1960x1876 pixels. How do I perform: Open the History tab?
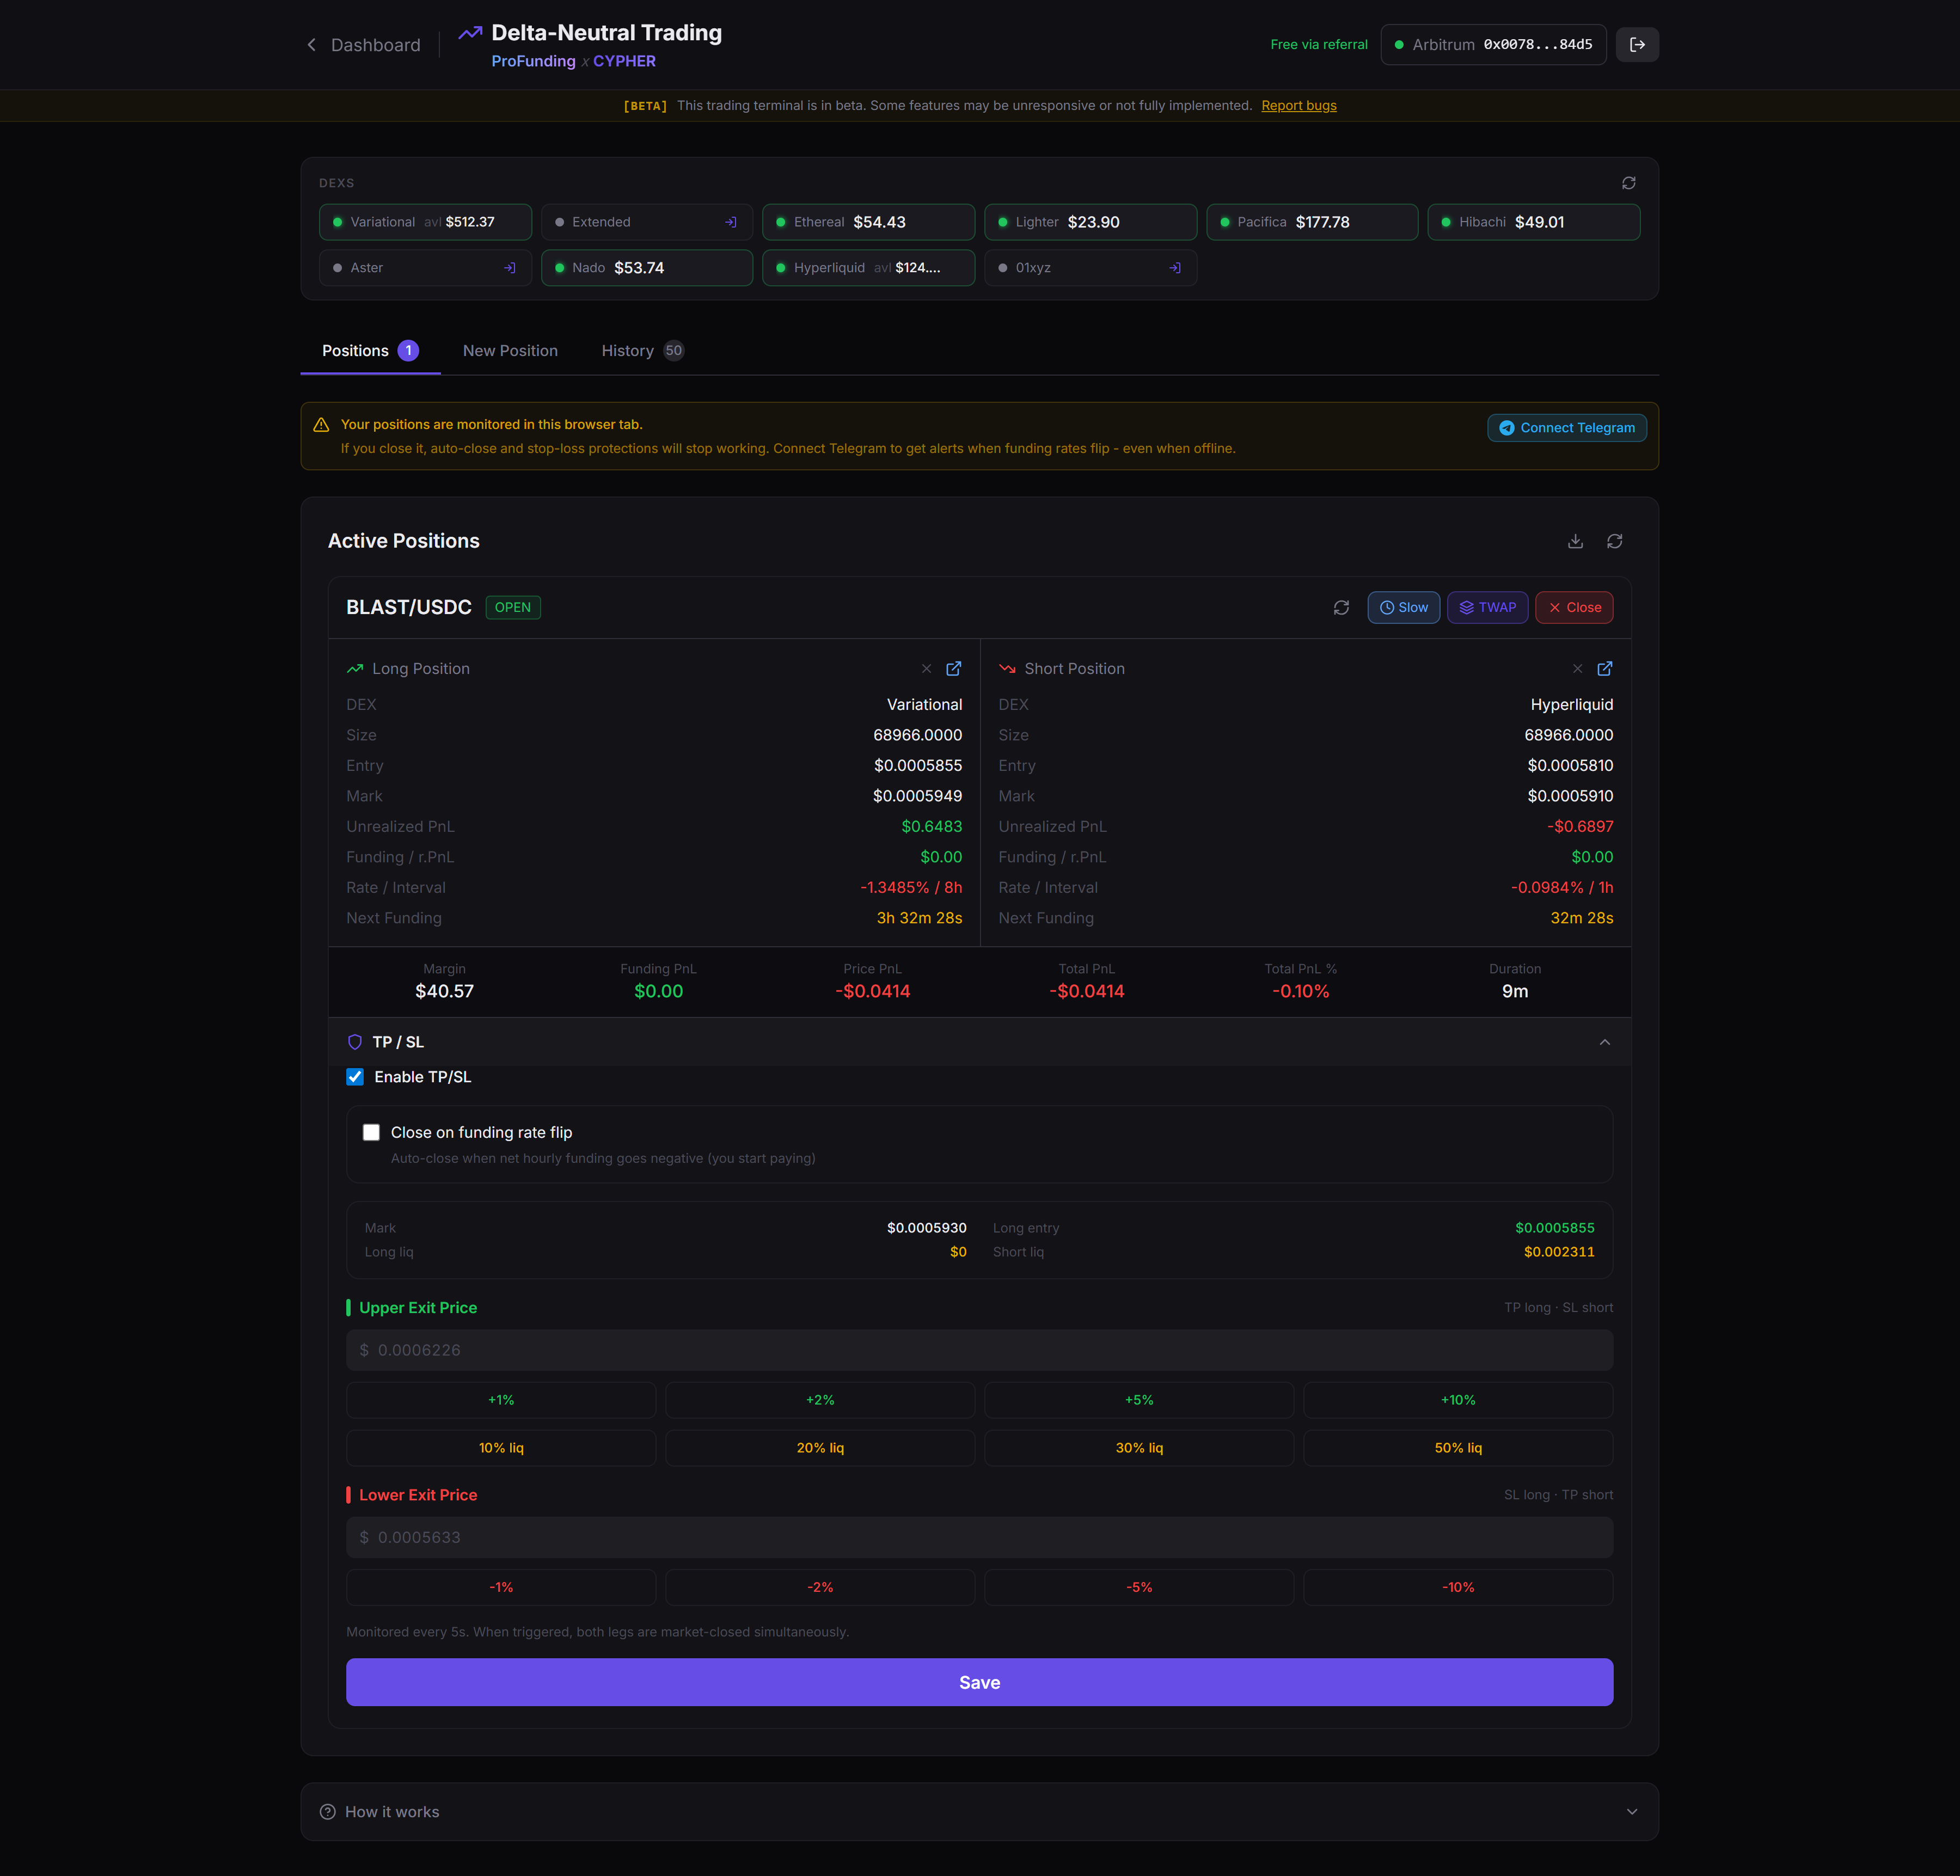pos(628,351)
